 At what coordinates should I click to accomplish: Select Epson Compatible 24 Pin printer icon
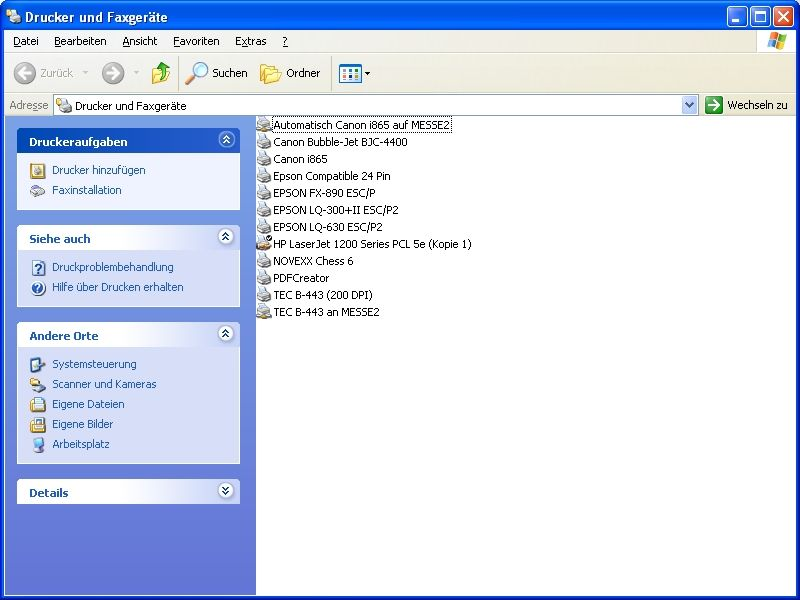click(264, 176)
